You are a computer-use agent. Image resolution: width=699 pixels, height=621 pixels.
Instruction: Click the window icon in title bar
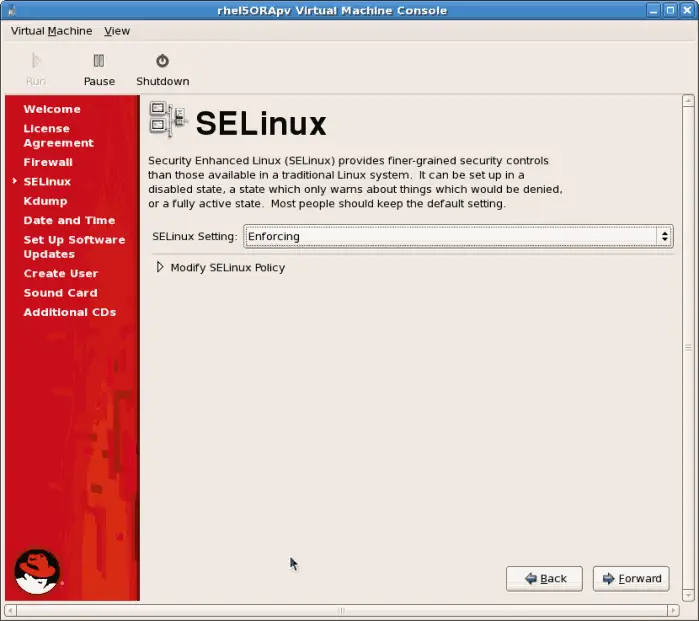(x=10, y=10)
